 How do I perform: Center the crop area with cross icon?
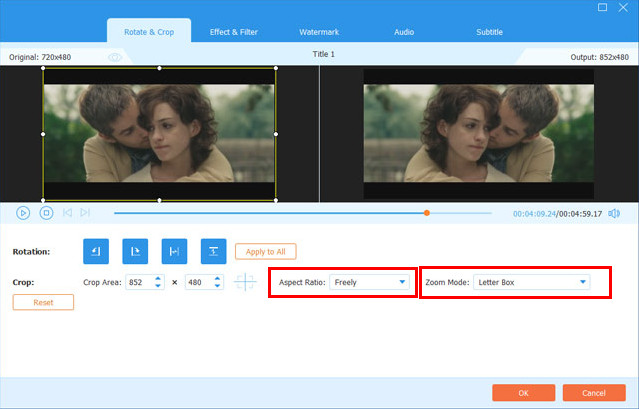point(245,283)
